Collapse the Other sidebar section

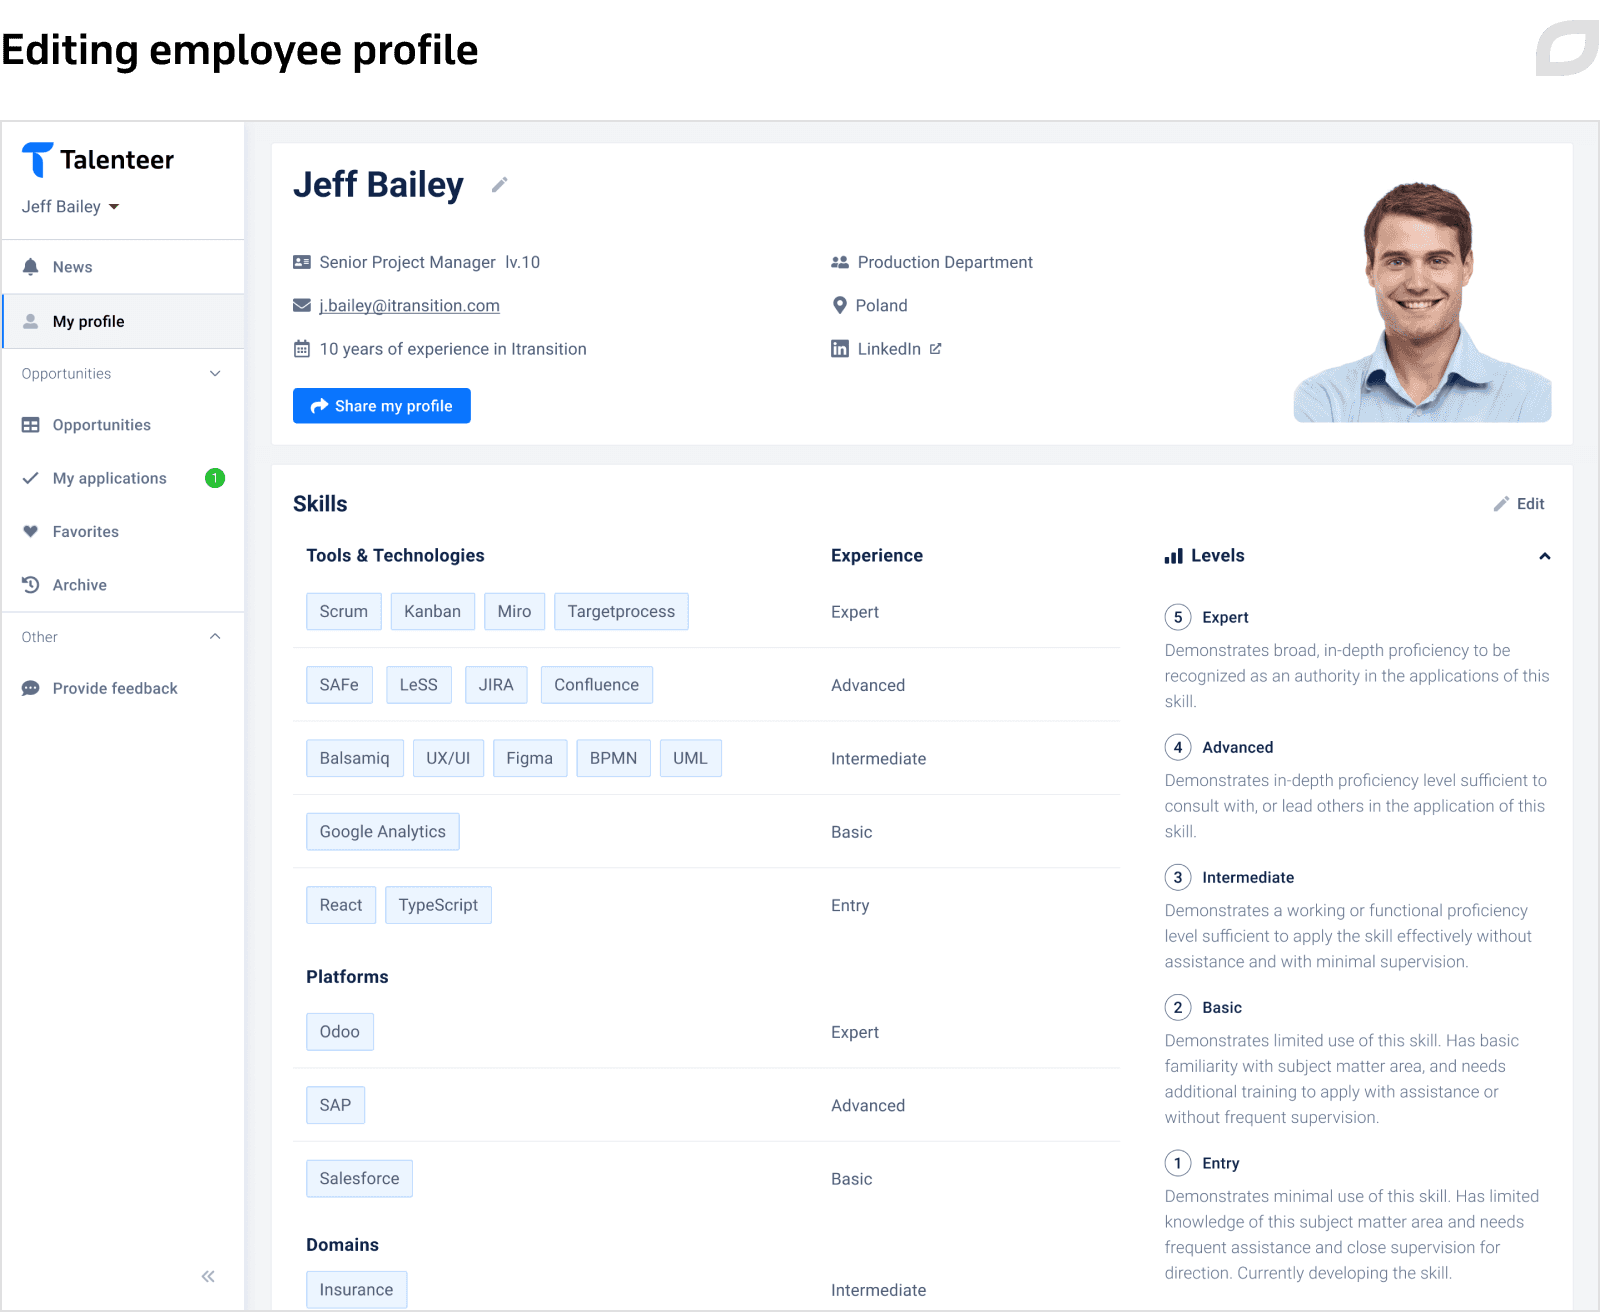pos(215,637)
